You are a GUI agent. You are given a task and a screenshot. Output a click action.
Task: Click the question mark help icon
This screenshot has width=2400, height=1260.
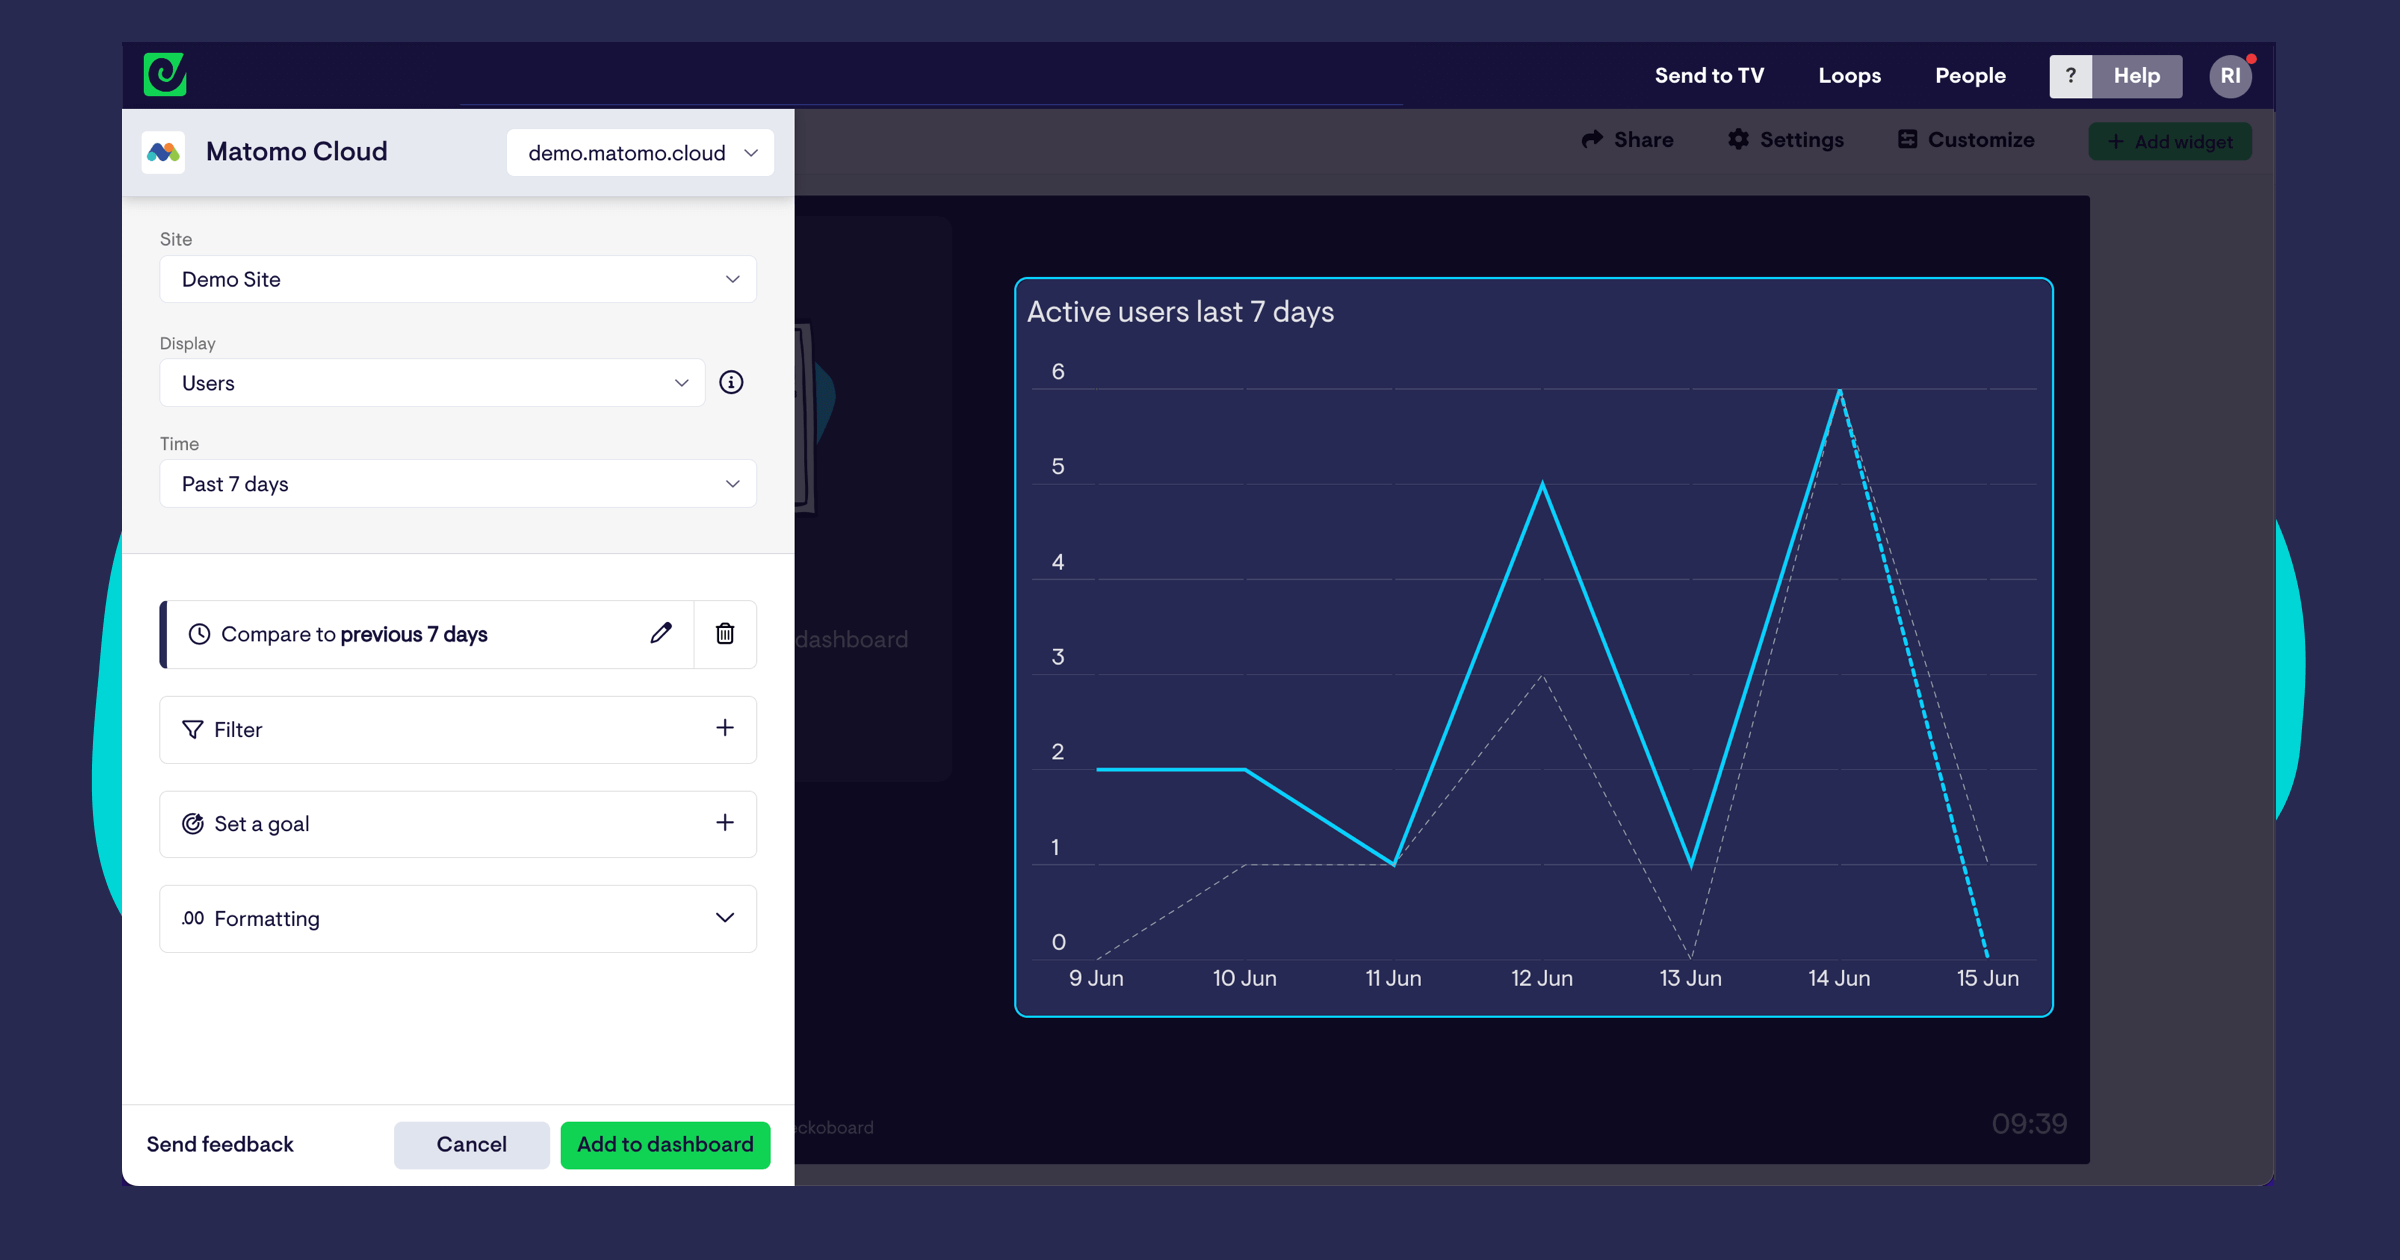[2070, 76]
